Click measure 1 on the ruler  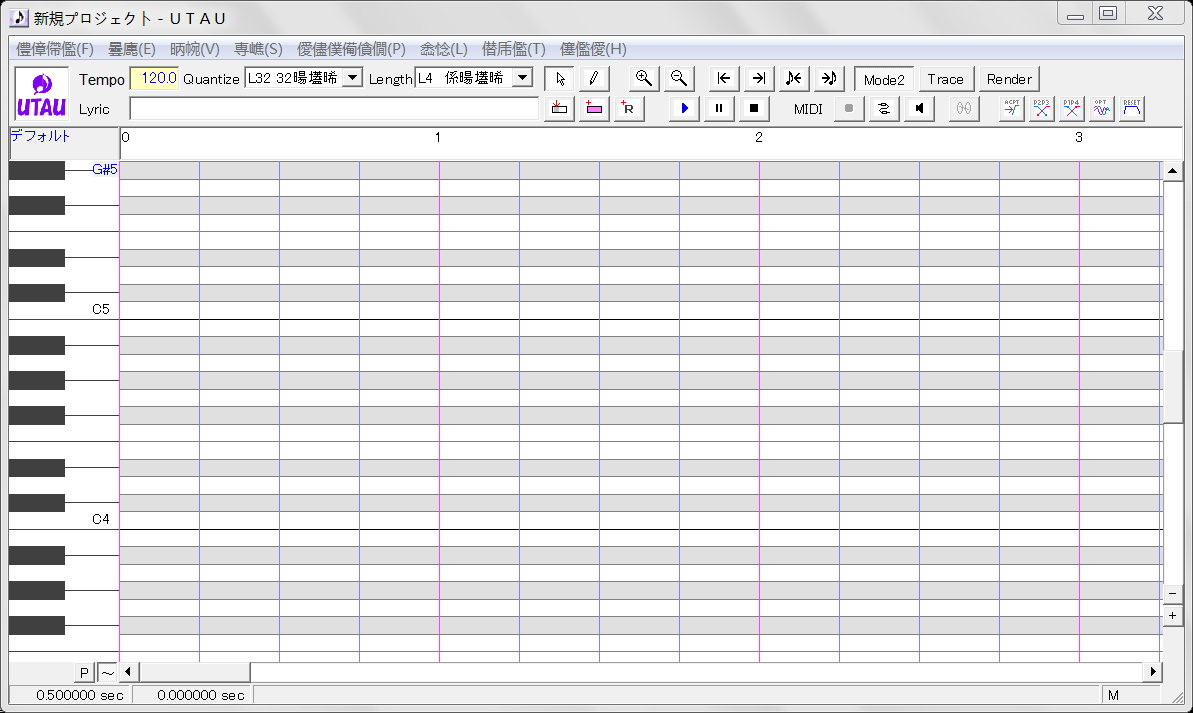tap(437, 138)
